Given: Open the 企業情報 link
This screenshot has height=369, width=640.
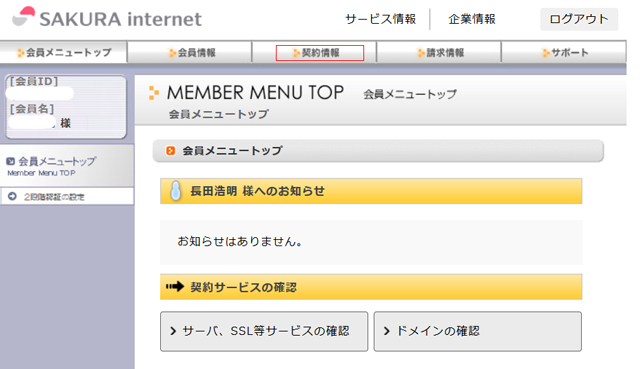Looking at the screenshot, I should (x=472, y=19).
